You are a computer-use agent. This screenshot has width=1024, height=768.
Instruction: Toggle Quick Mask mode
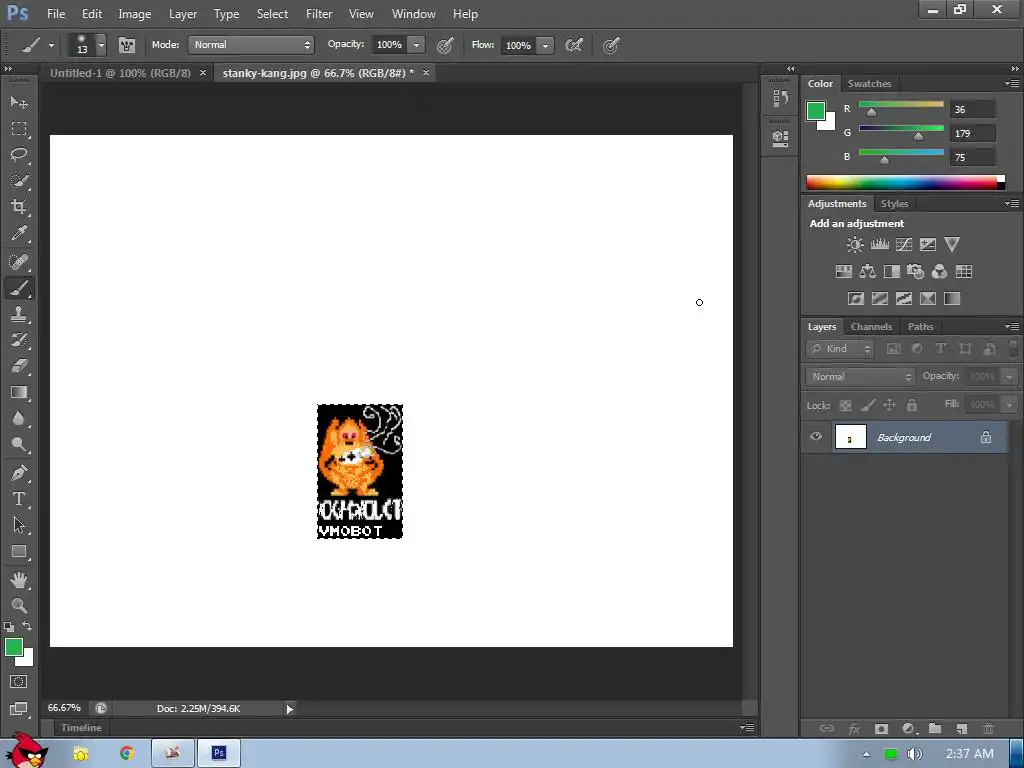click(x=19, y=682)
